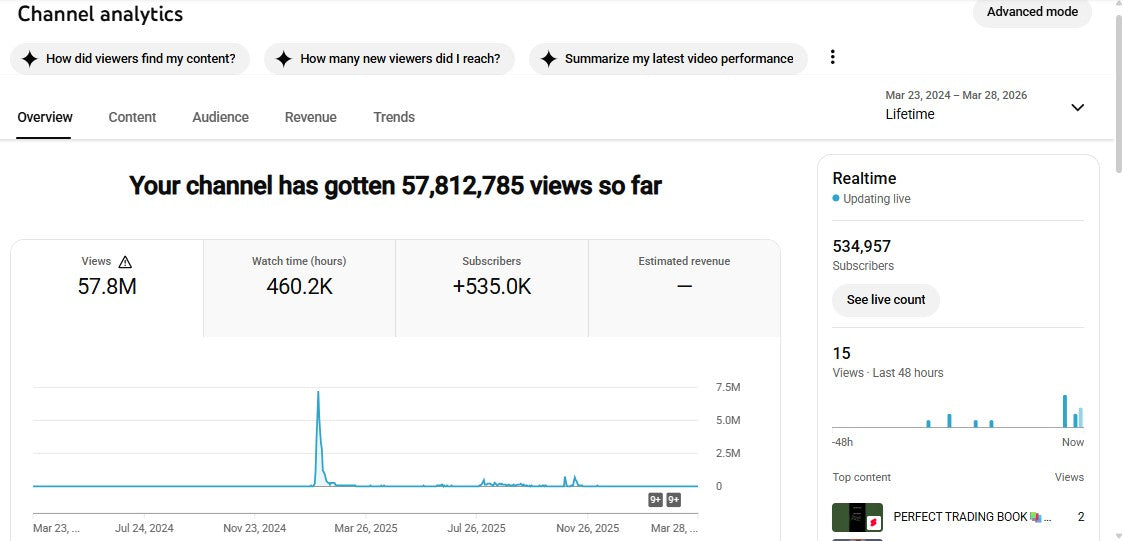
Task: Click sparkle icon on 'Summarize my latest video performance'
Action: pos(548,59)
